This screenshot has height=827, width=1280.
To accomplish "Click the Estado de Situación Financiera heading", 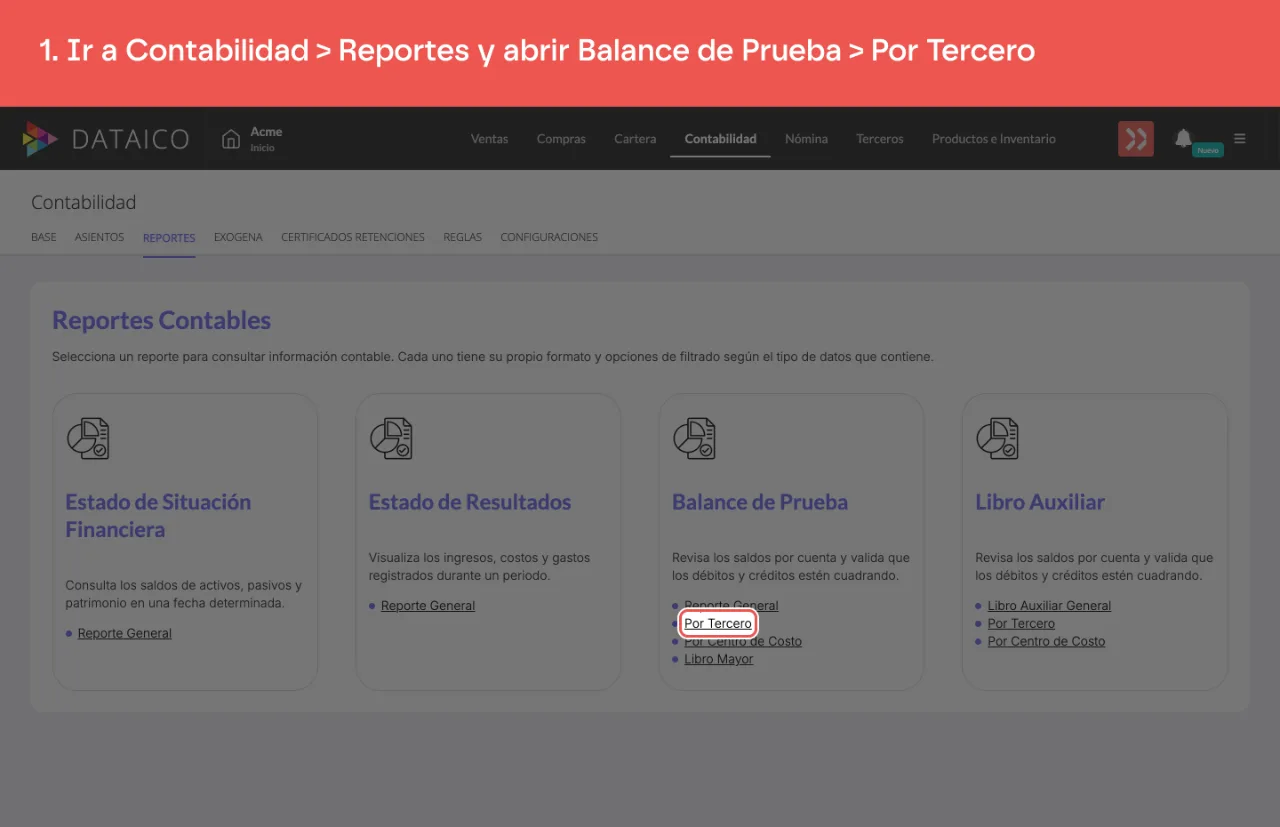I will coord(158,516).
